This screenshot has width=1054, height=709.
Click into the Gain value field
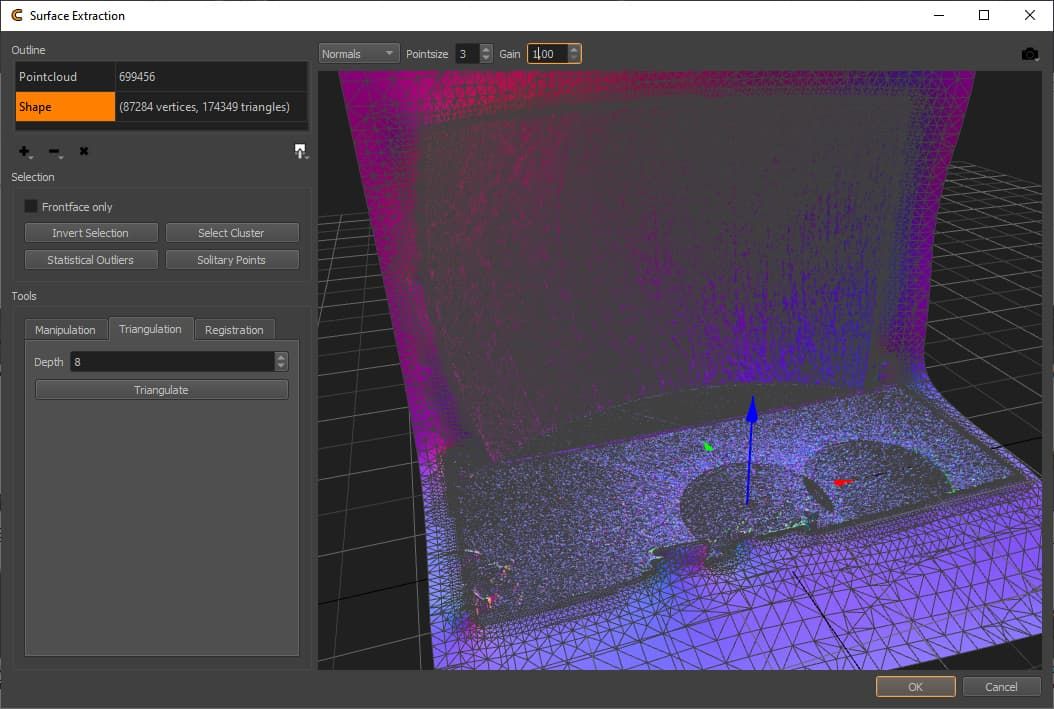(548, 54)
